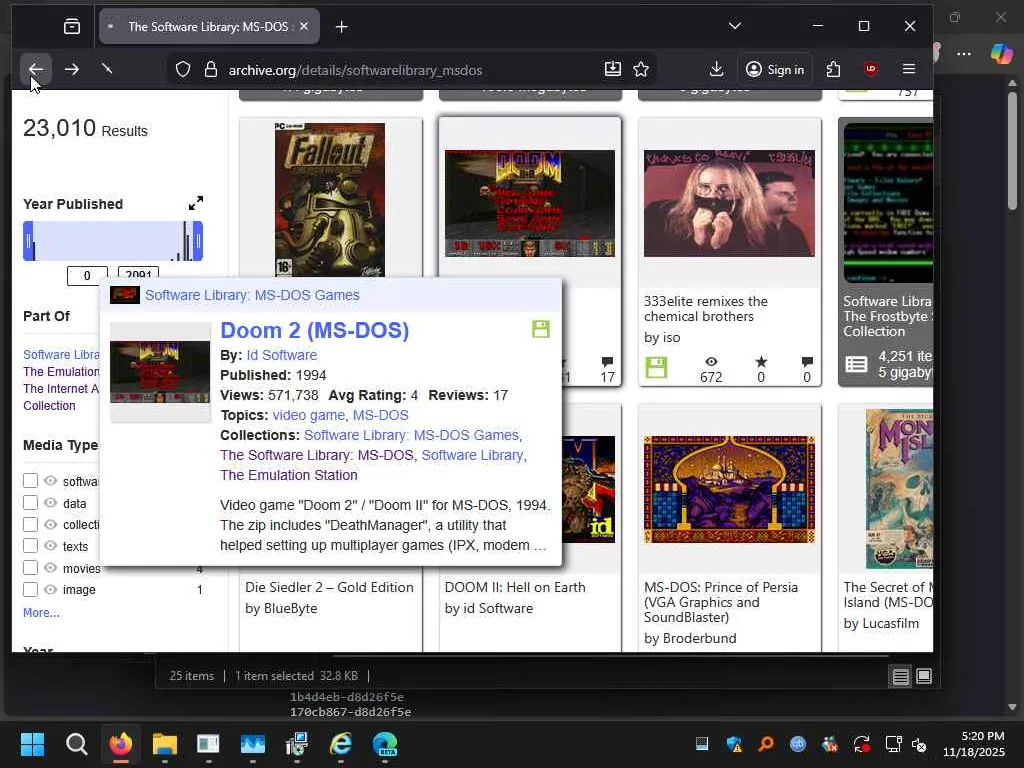Click More... under Media Type
This screenshot has width=1024, height=768.
(x=41, y=613)
